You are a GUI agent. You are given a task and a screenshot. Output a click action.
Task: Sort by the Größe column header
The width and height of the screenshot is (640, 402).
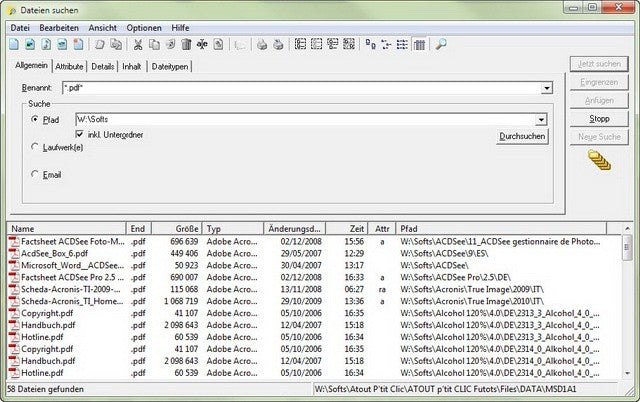point(177,229)
